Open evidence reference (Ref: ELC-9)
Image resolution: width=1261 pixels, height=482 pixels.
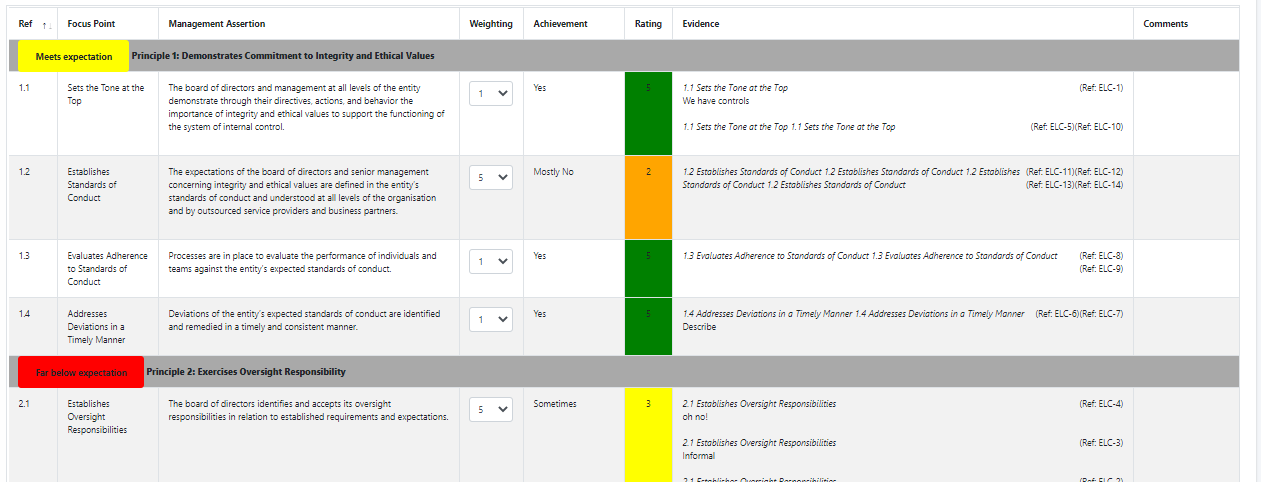(x=1101, y=269)
